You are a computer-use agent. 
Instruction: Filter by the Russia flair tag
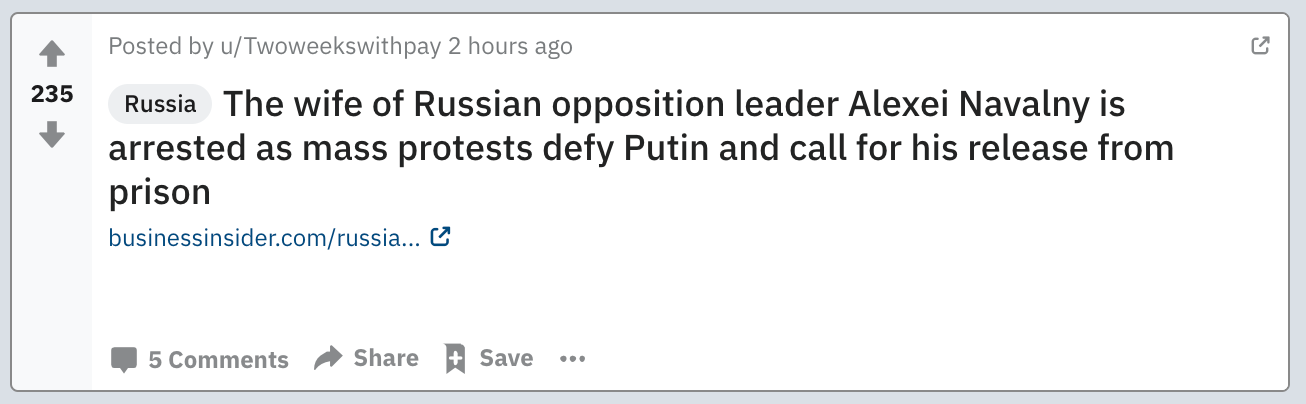pyautogui.click(x=160, y=104)
